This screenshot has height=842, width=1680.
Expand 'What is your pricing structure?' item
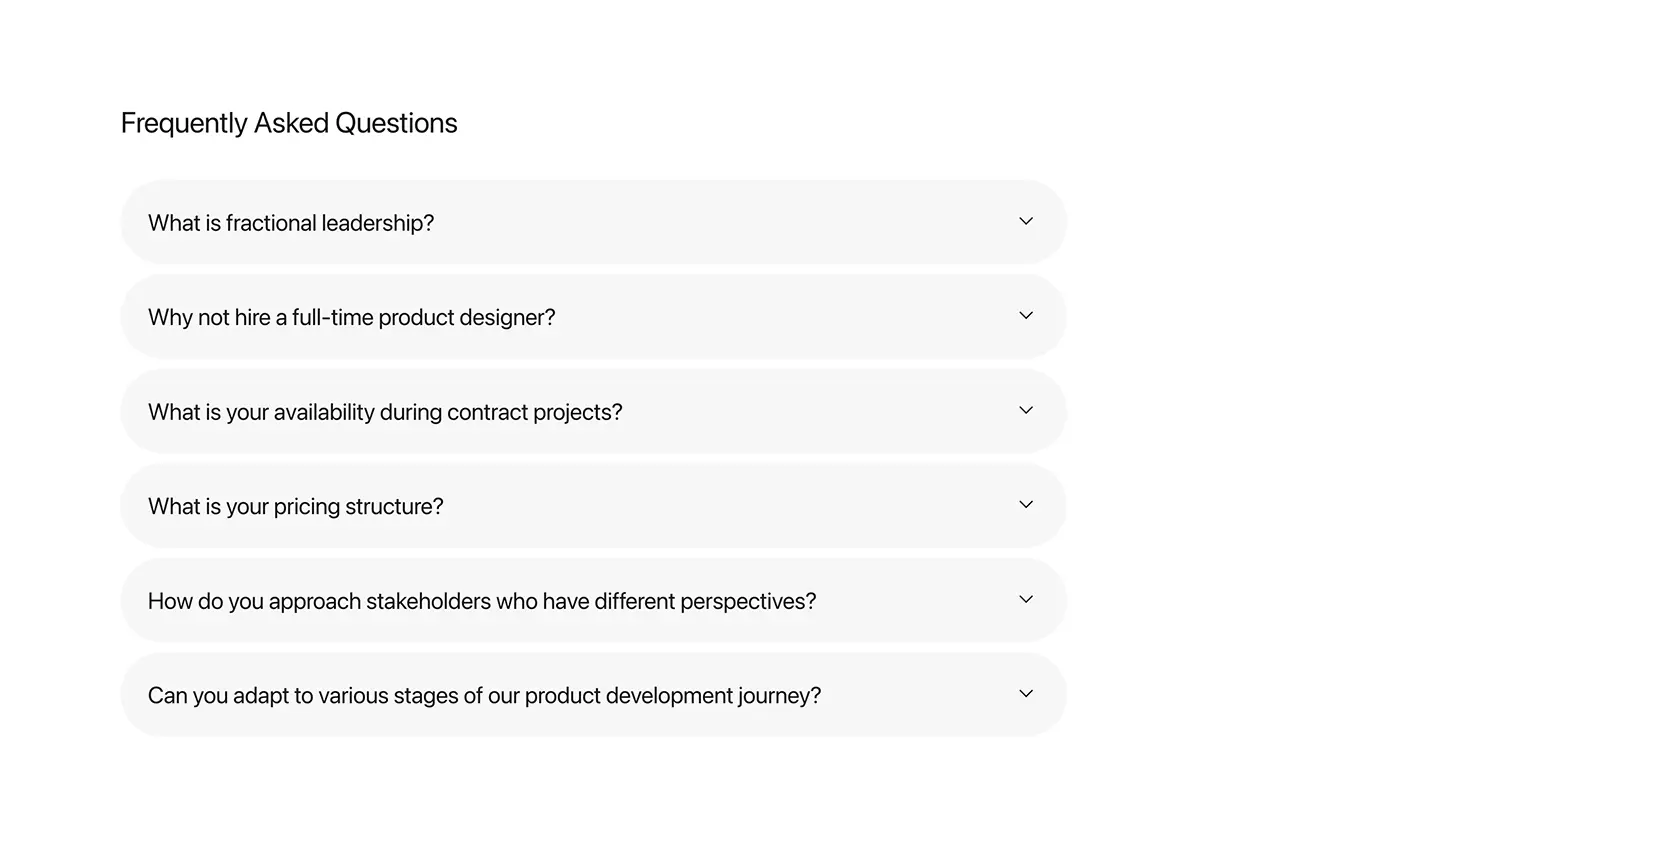(593, 506)
